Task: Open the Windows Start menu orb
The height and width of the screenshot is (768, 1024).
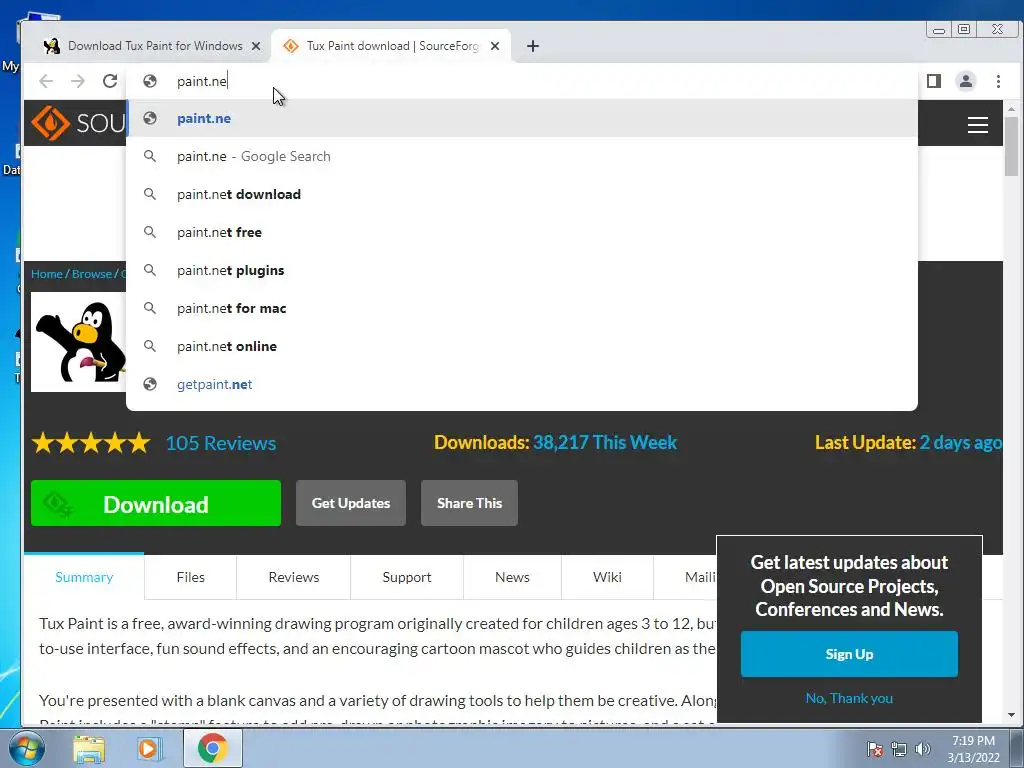Action: click(27, 748)
